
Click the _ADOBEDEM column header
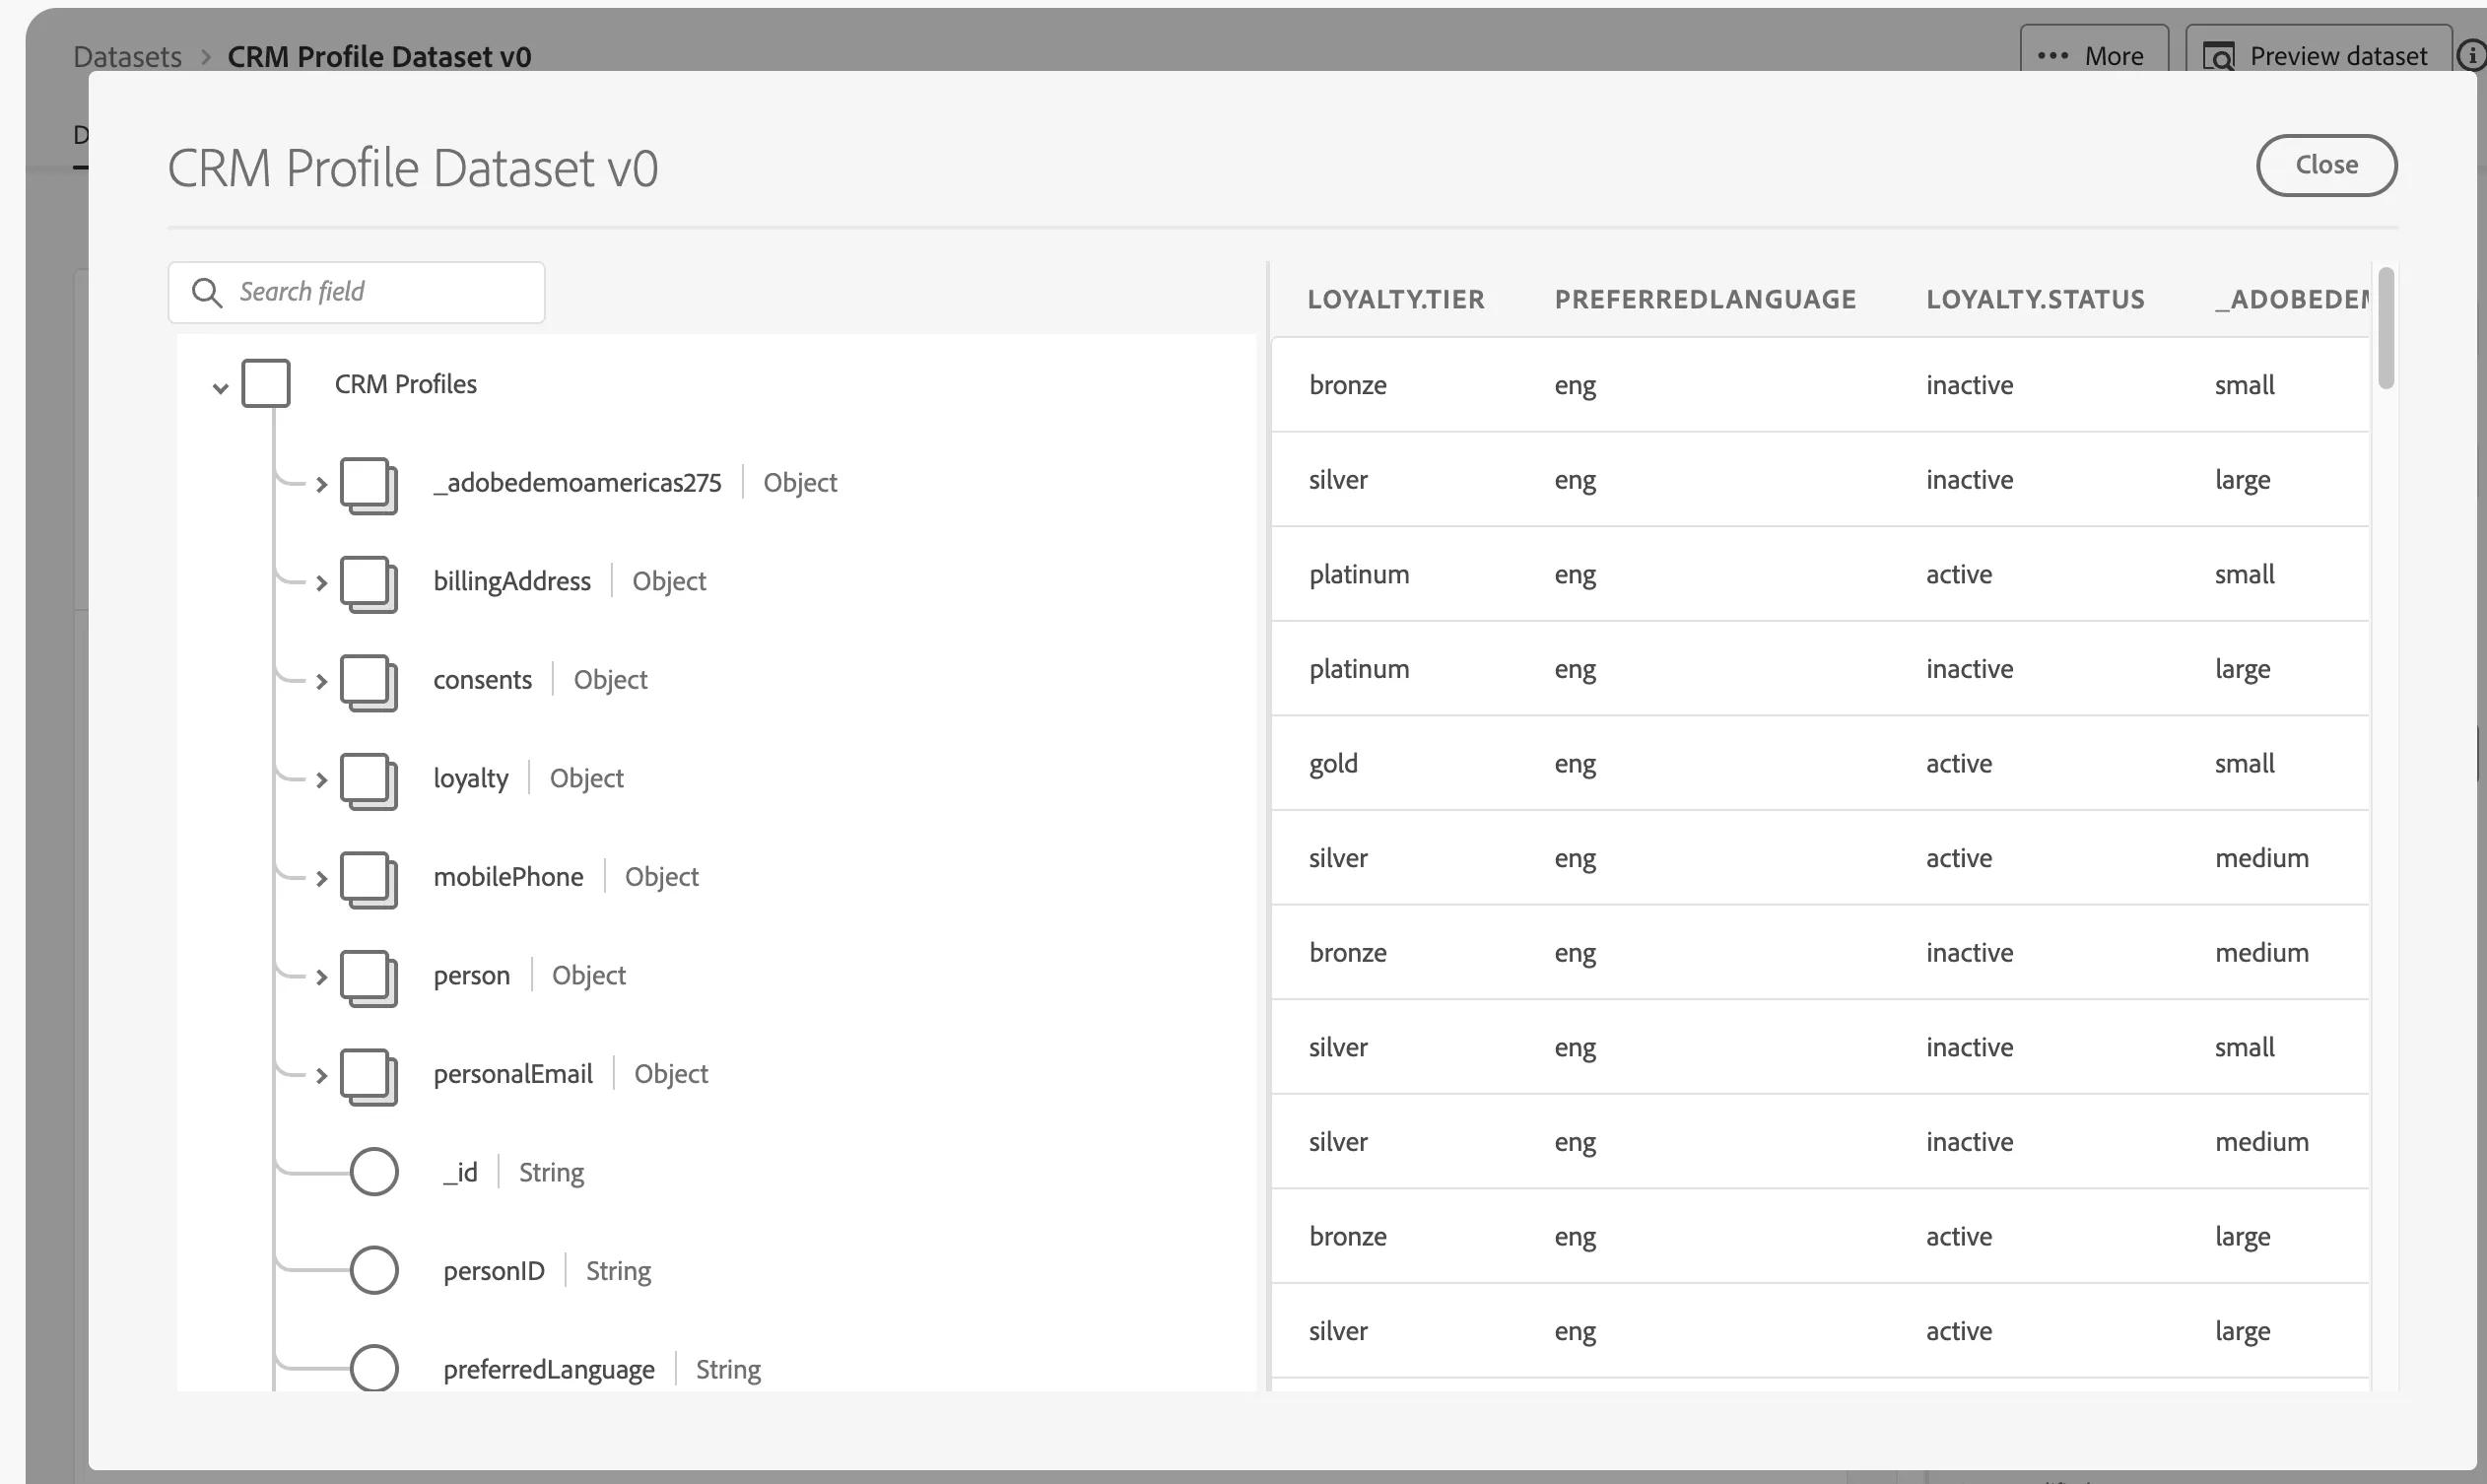click(x=2291, y=299)
